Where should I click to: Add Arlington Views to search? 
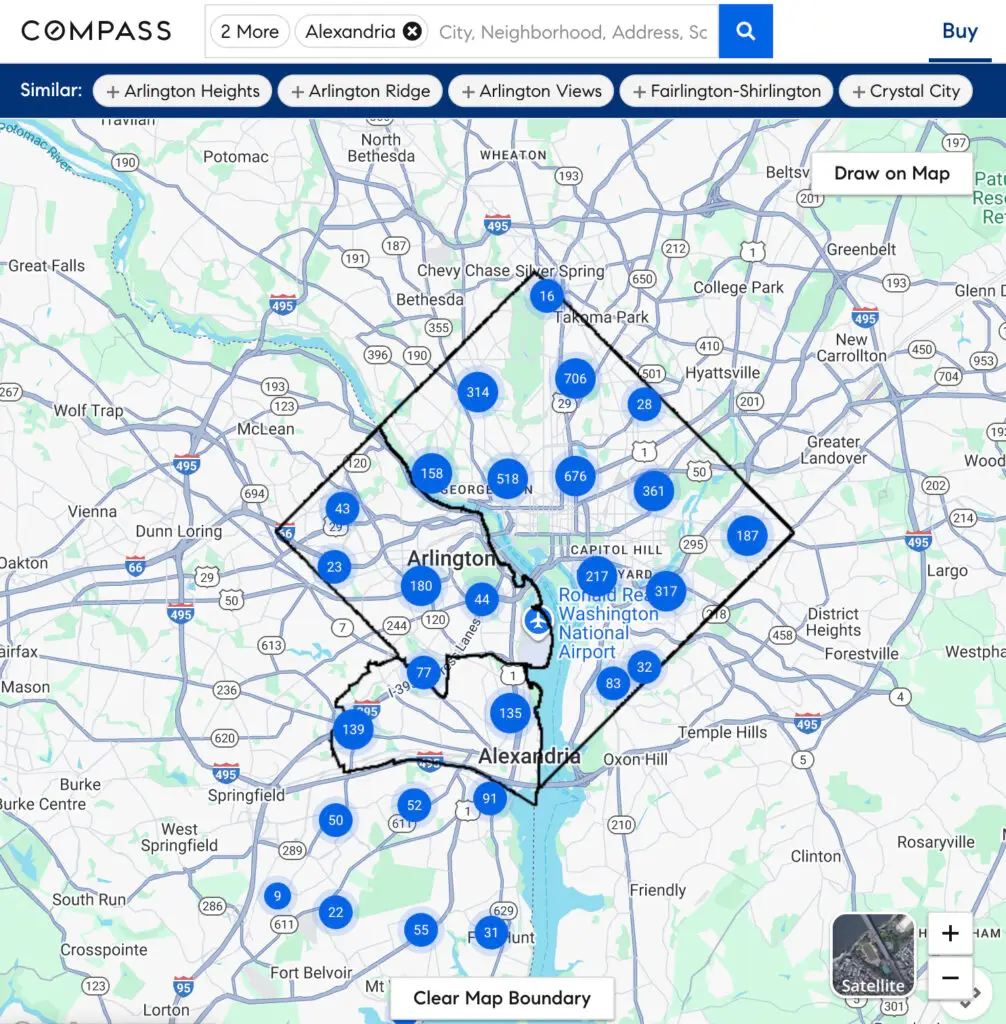pyautogui.click(x=531, y=91)
